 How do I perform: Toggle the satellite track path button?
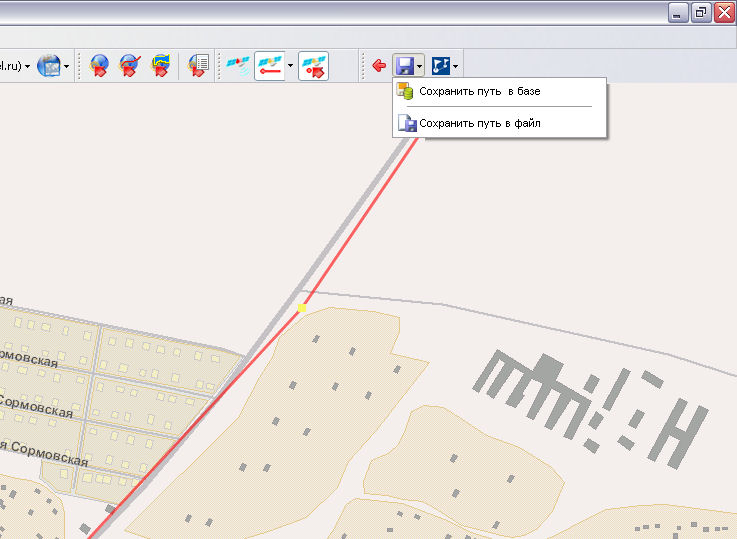(x=269, y=66)
